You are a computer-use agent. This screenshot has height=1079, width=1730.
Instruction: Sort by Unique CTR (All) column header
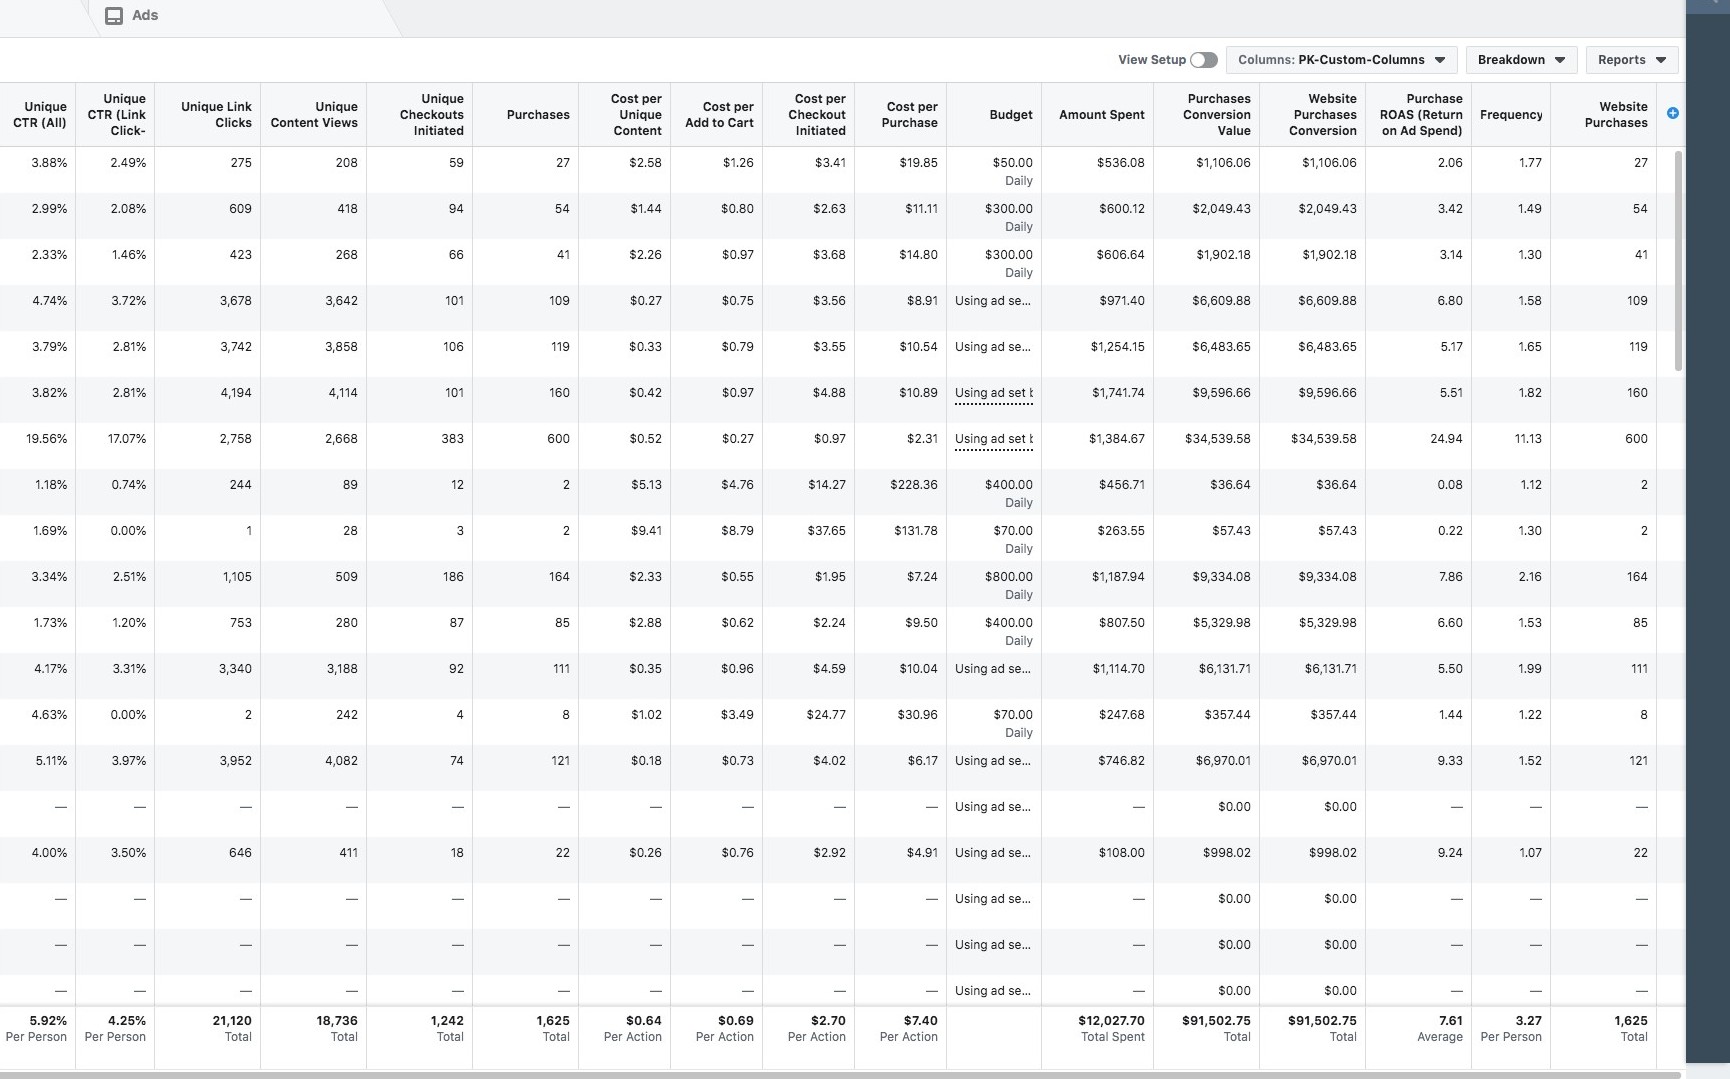40,115
